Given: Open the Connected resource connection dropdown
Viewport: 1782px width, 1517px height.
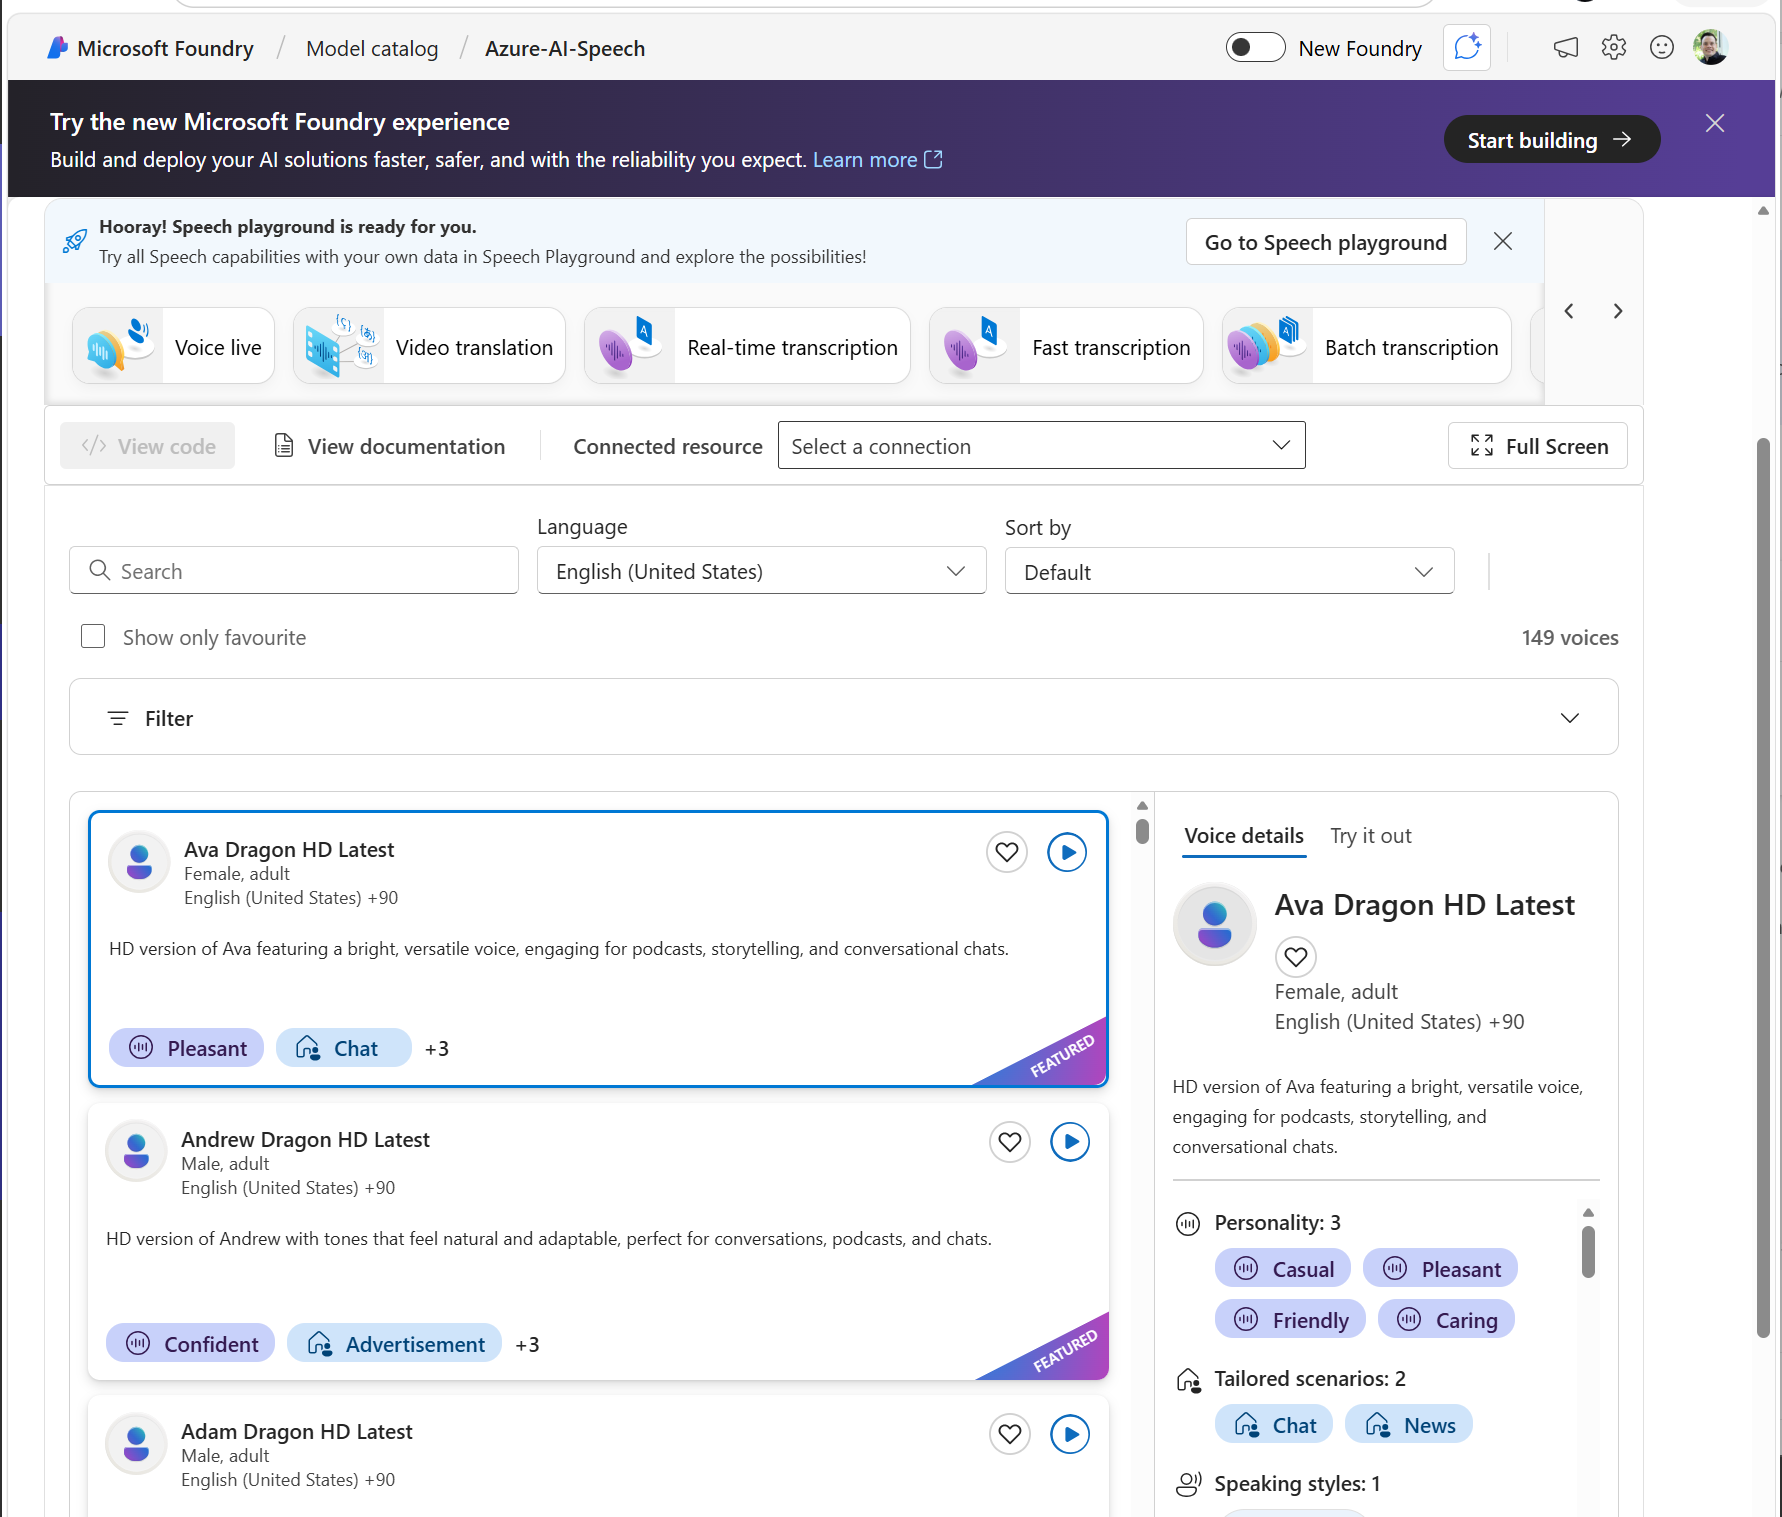Looking at the screenshot, I should point(1041,445).
